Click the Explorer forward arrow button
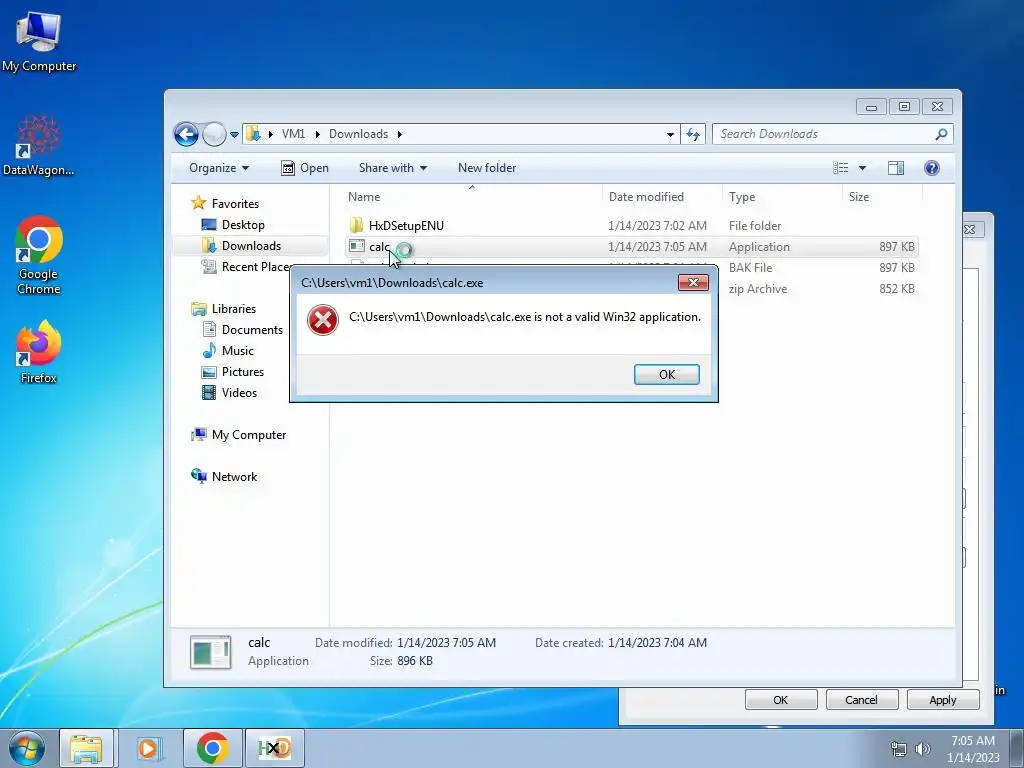This screenshot has height=768, width=1024. click(214, 135)
